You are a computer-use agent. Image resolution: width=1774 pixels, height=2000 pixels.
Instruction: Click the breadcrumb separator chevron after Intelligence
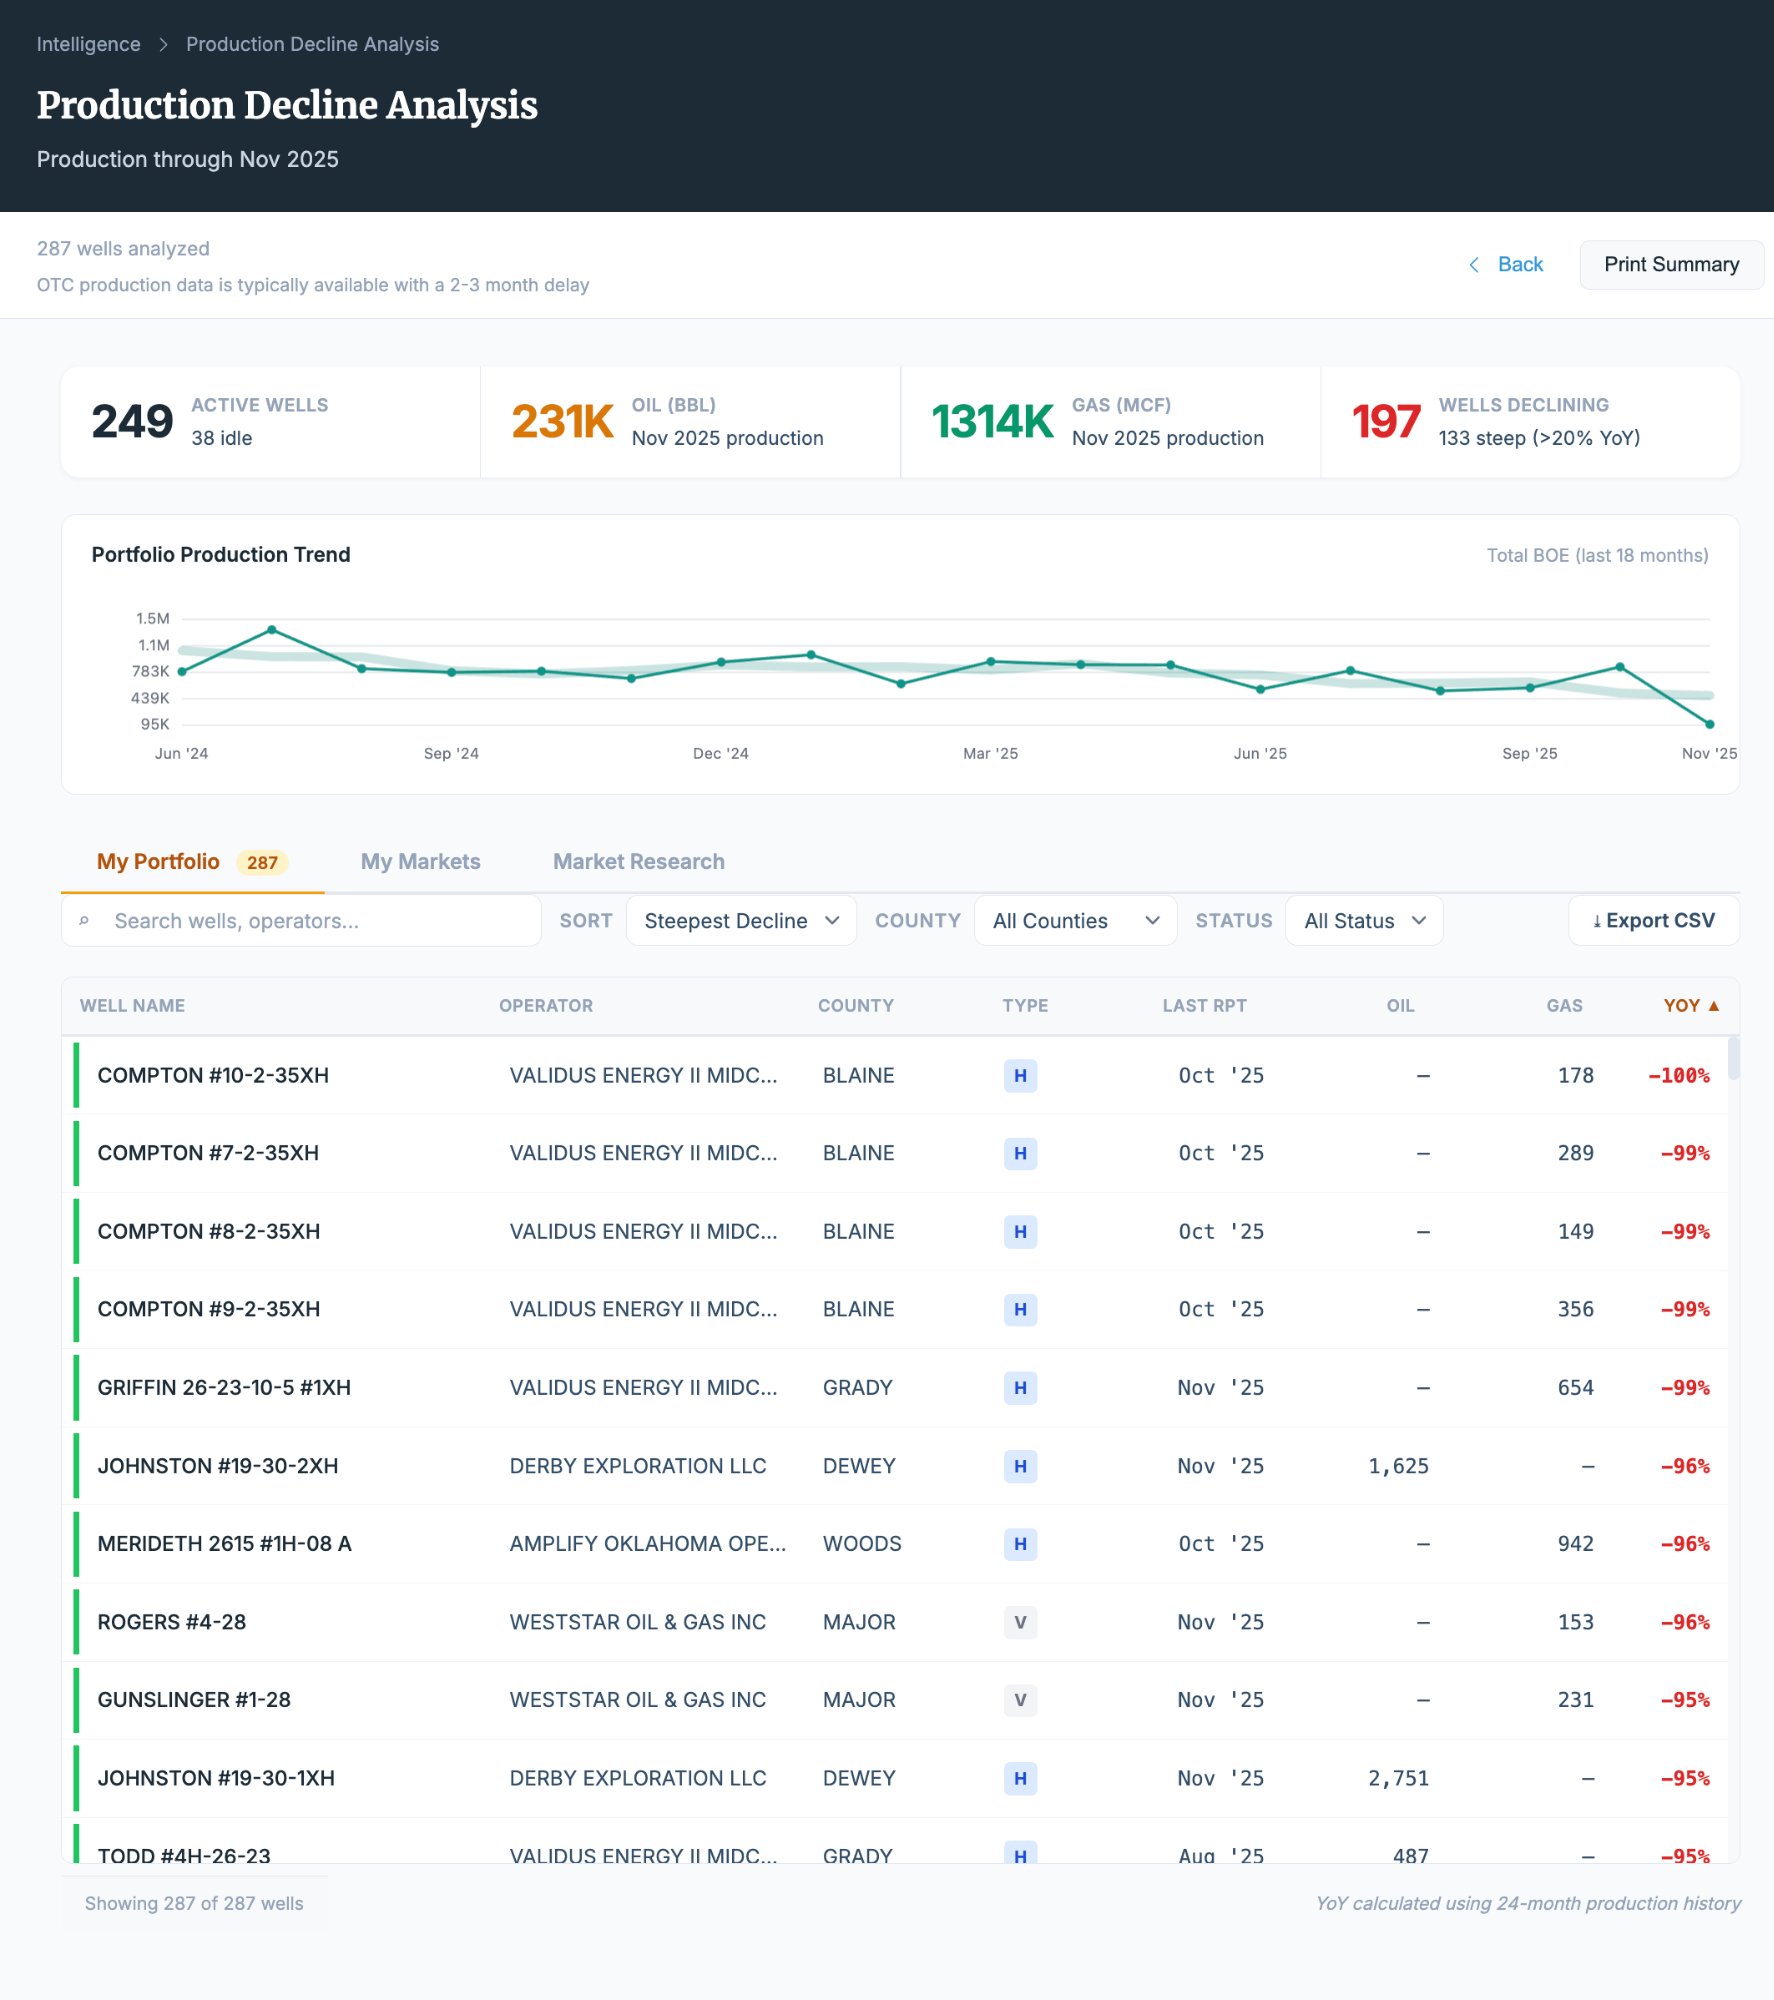(164, 45)
